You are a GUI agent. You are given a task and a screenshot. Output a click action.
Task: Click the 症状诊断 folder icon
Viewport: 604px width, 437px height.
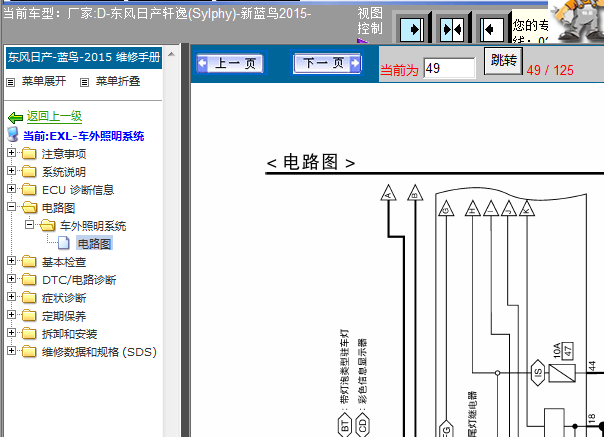[29, 298]
